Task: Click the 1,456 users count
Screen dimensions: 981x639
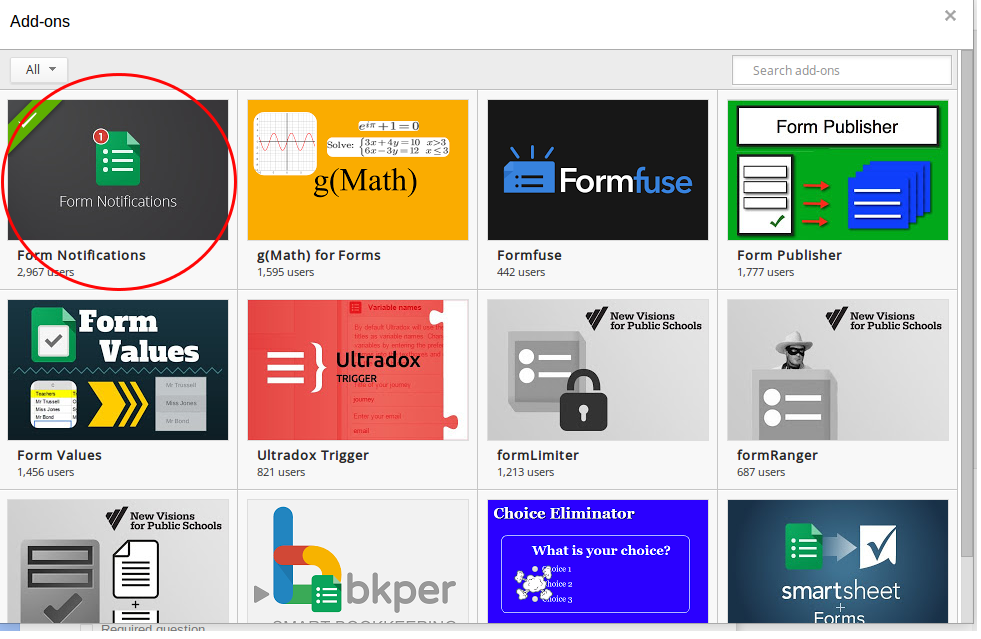Action: (45, 473)
